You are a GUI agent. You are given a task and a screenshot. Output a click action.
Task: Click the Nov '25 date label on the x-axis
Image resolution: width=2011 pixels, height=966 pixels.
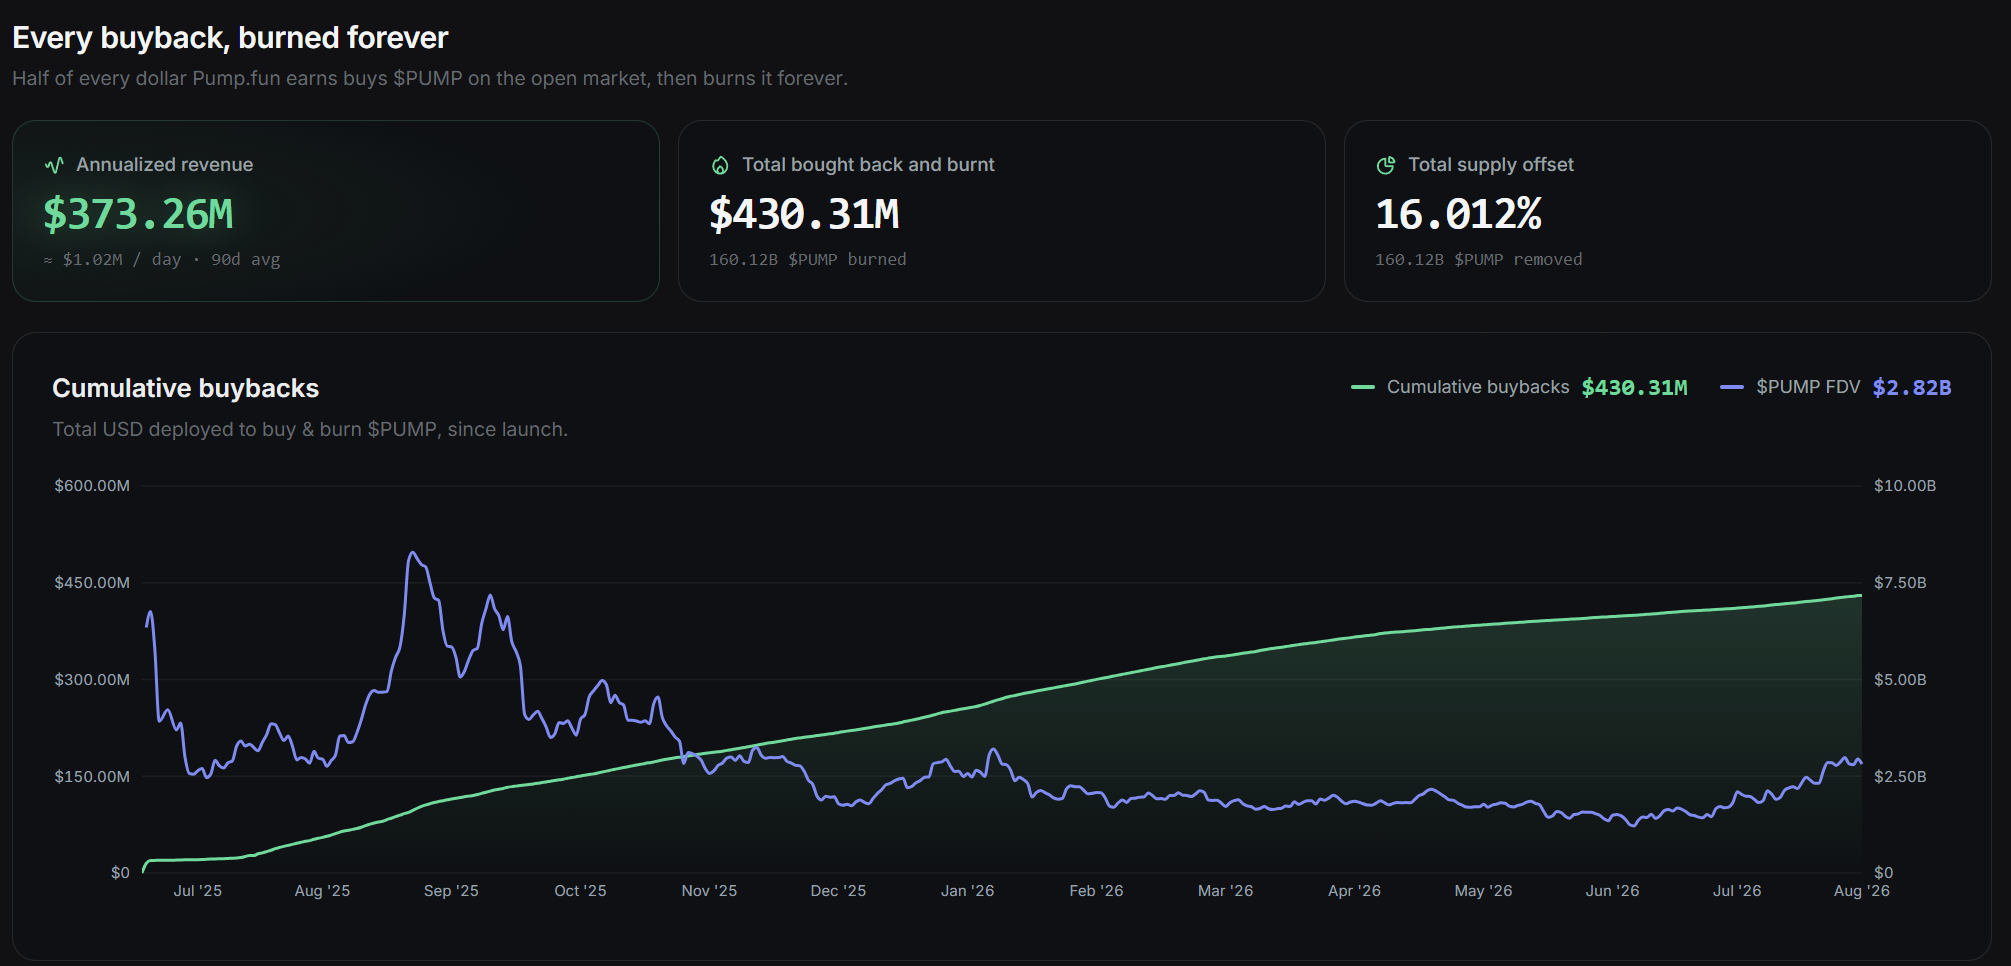(709, 891)
